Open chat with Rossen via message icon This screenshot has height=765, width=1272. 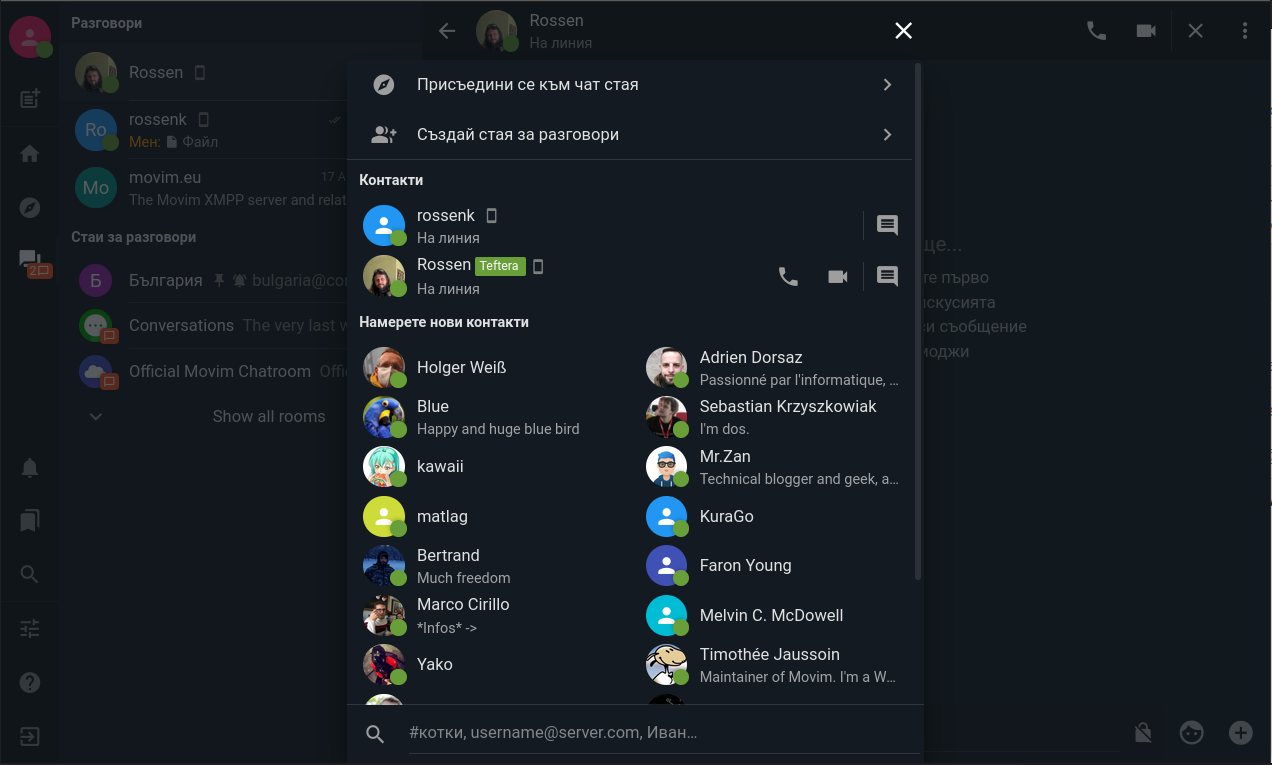[887, 277]
